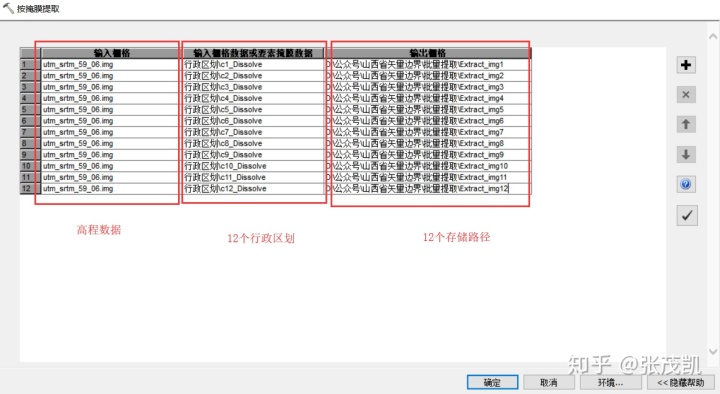The width and height of the screenshot is (720, 394).
Task: Click the 确定 button
Action: (492, 383)
